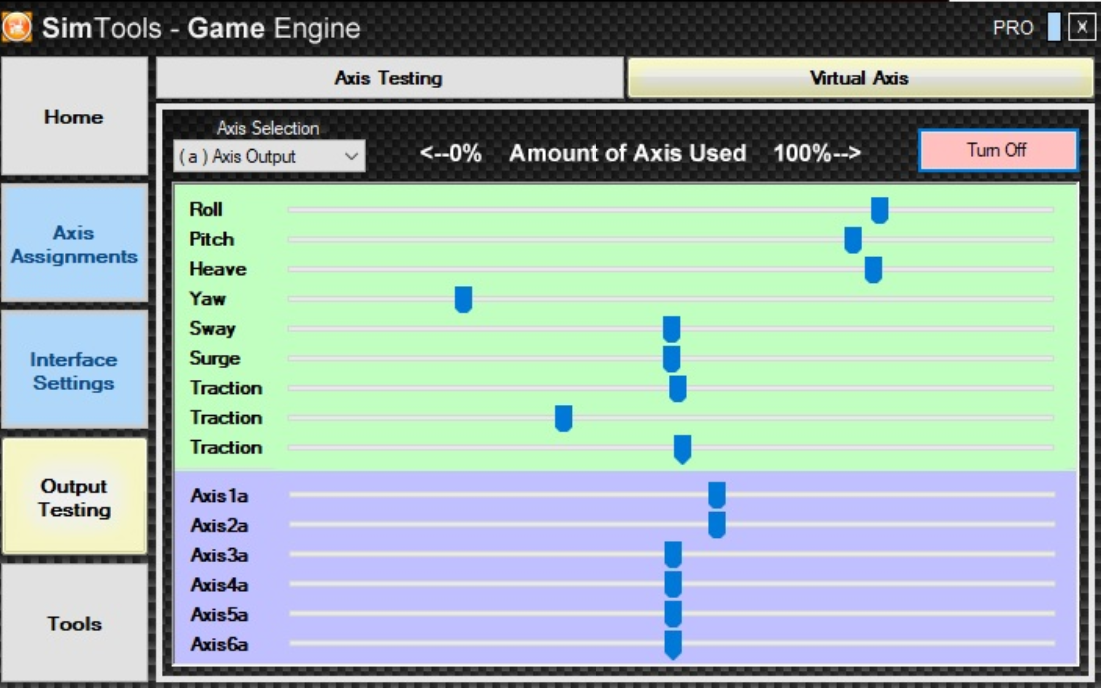Open Axis Assignments section
Screen dimensions: 1101x688
tap(74, 244)
